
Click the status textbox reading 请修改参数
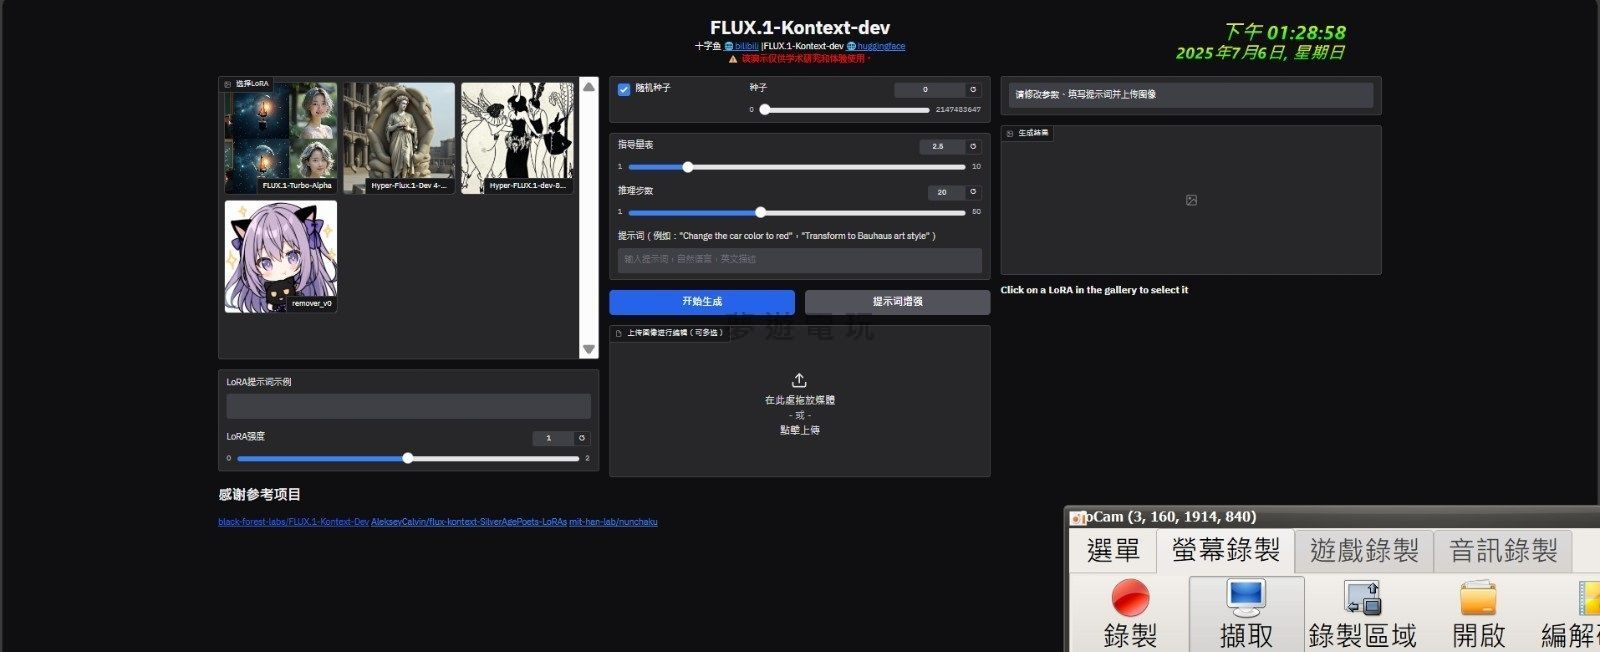tap(1191, 95)
